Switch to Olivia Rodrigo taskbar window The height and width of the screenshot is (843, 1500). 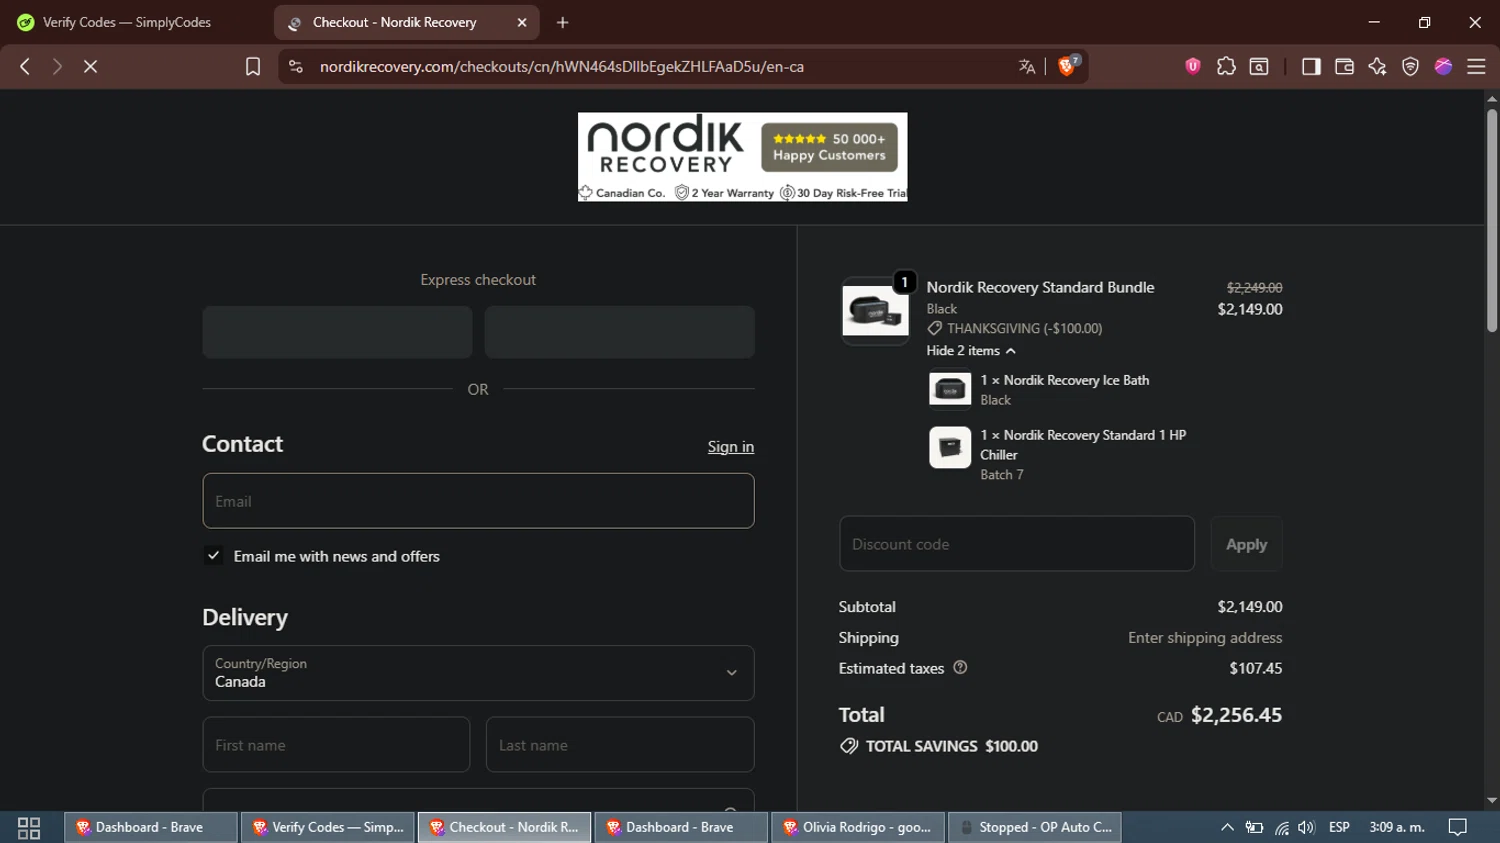[x=858, y=827]
